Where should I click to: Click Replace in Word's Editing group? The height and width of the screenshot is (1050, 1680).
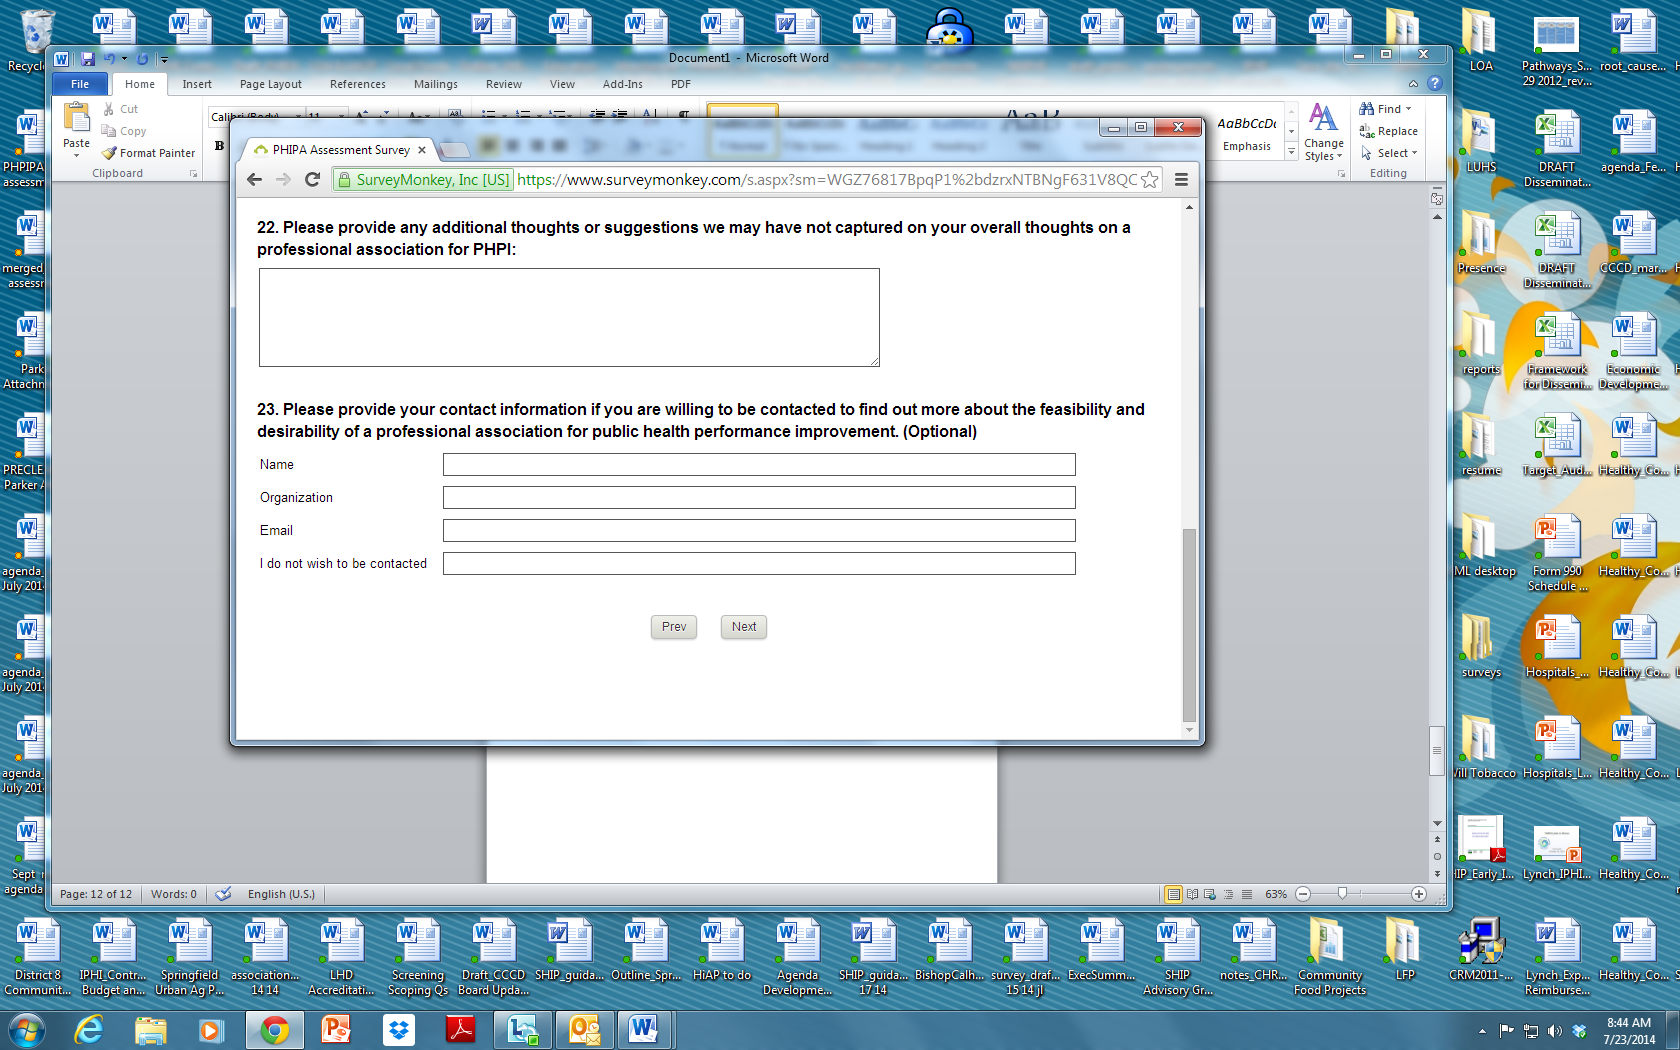click(x=1389, y=131)
